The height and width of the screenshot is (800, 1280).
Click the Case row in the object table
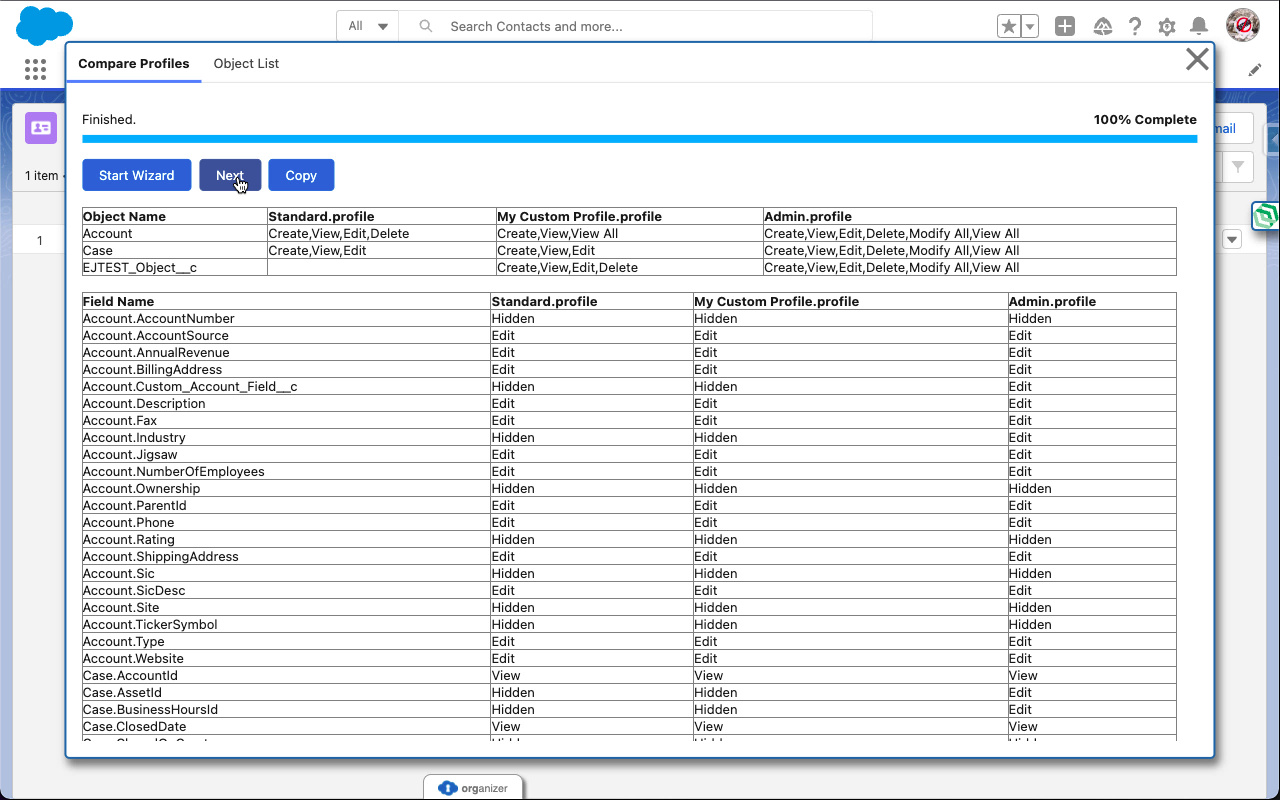point(629,250)
